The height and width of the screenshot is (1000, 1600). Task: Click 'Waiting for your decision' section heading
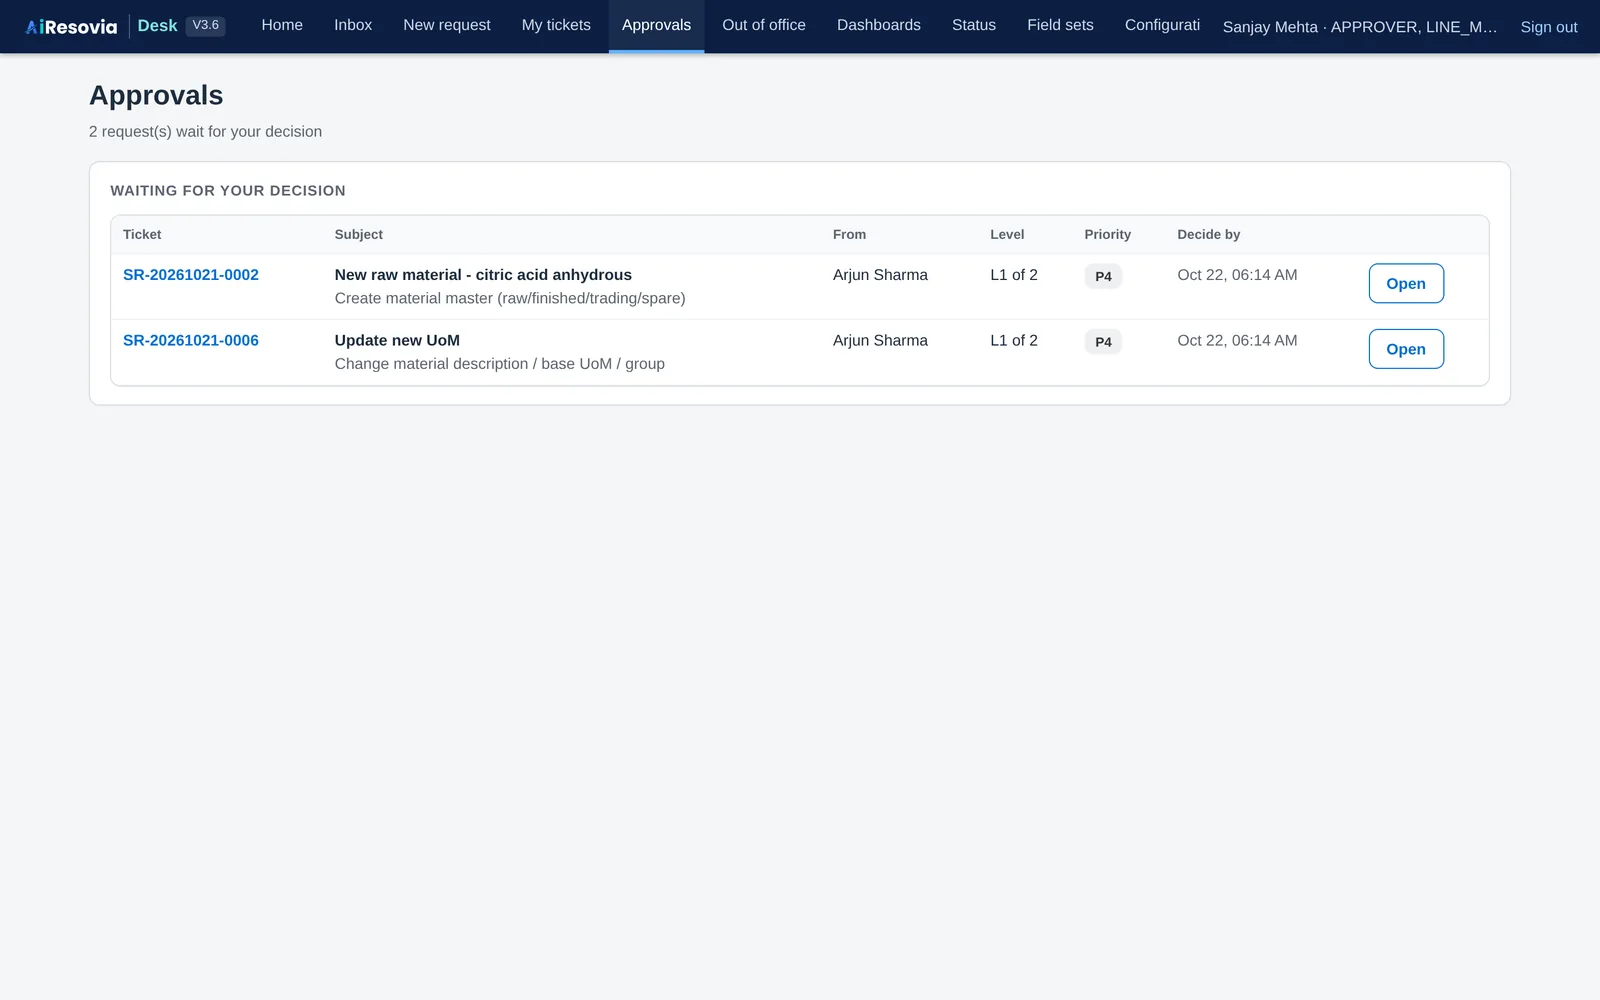point(228,191)
